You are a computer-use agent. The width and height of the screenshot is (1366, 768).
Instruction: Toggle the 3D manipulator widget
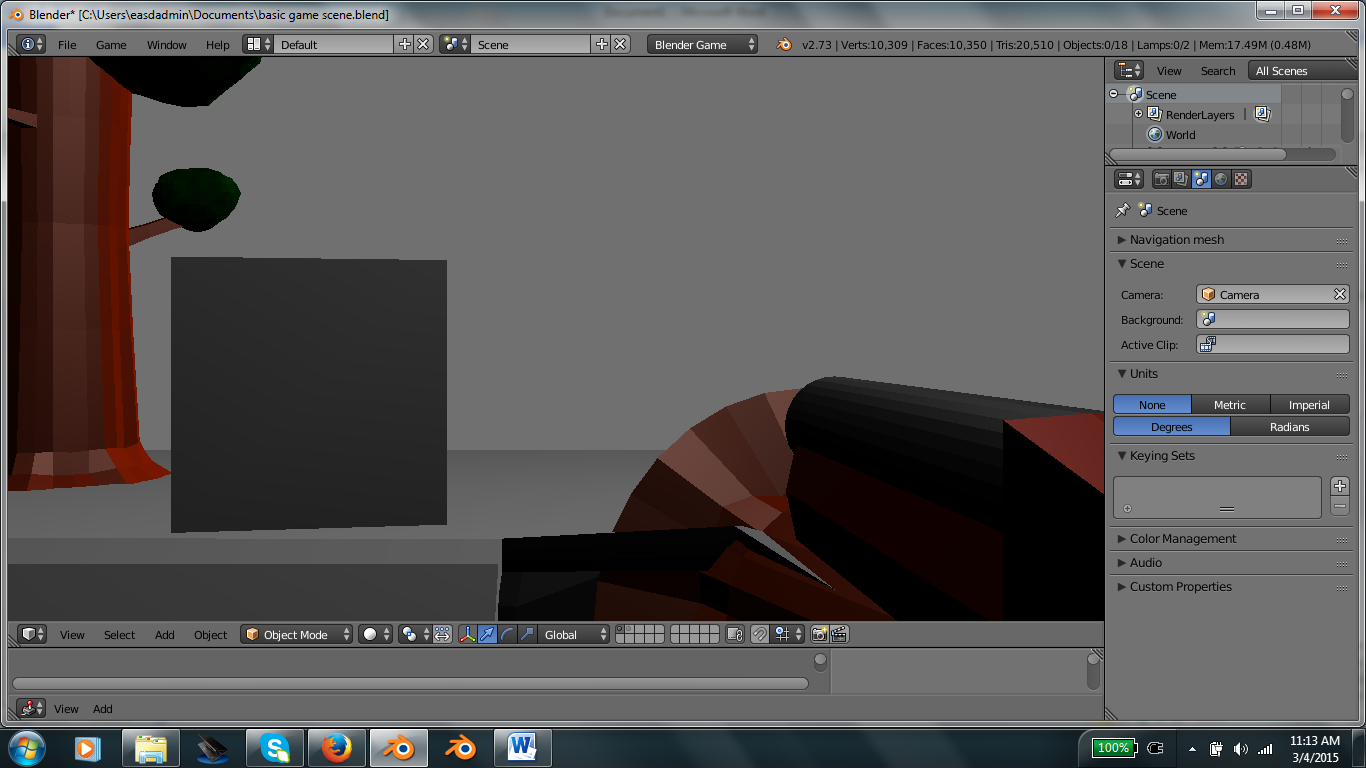click(x=467, y=634)
